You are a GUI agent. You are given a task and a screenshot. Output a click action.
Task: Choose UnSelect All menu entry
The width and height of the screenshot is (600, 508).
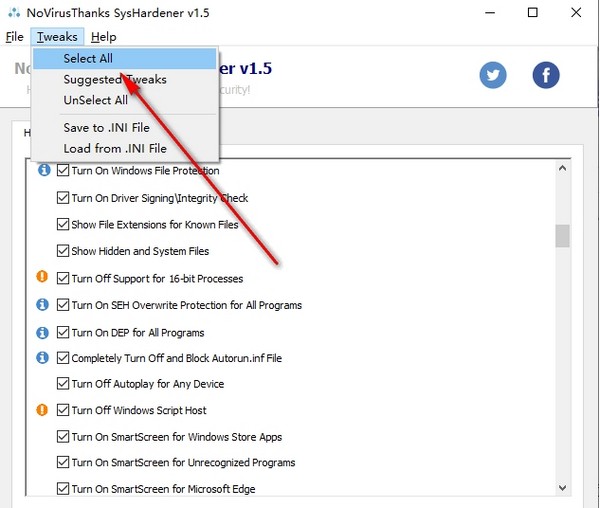click(125, 100)
